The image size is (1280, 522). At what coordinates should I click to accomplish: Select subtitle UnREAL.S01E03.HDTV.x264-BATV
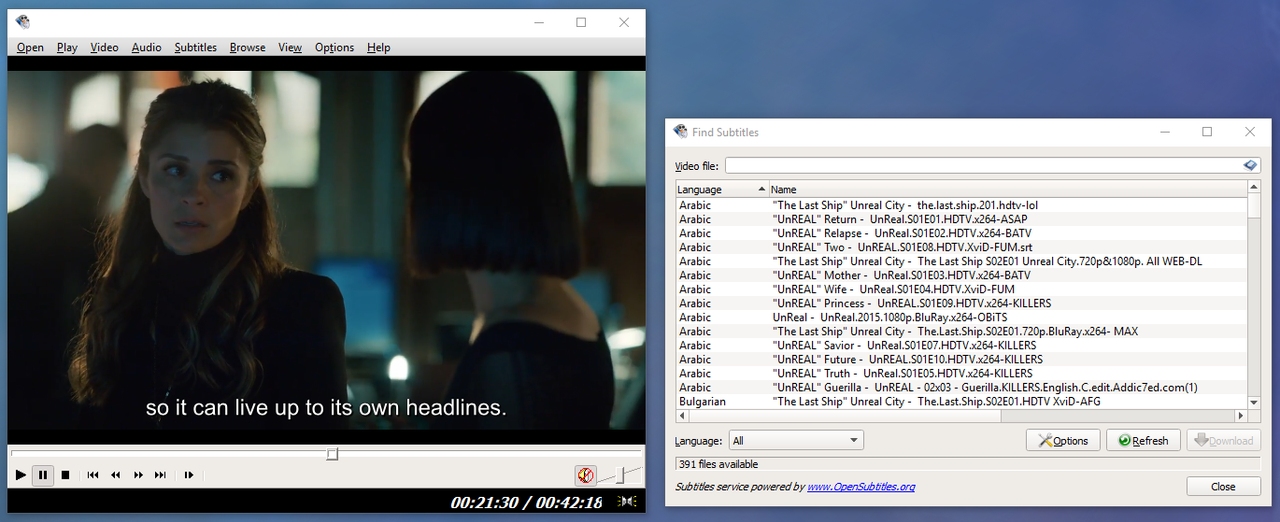961,275
